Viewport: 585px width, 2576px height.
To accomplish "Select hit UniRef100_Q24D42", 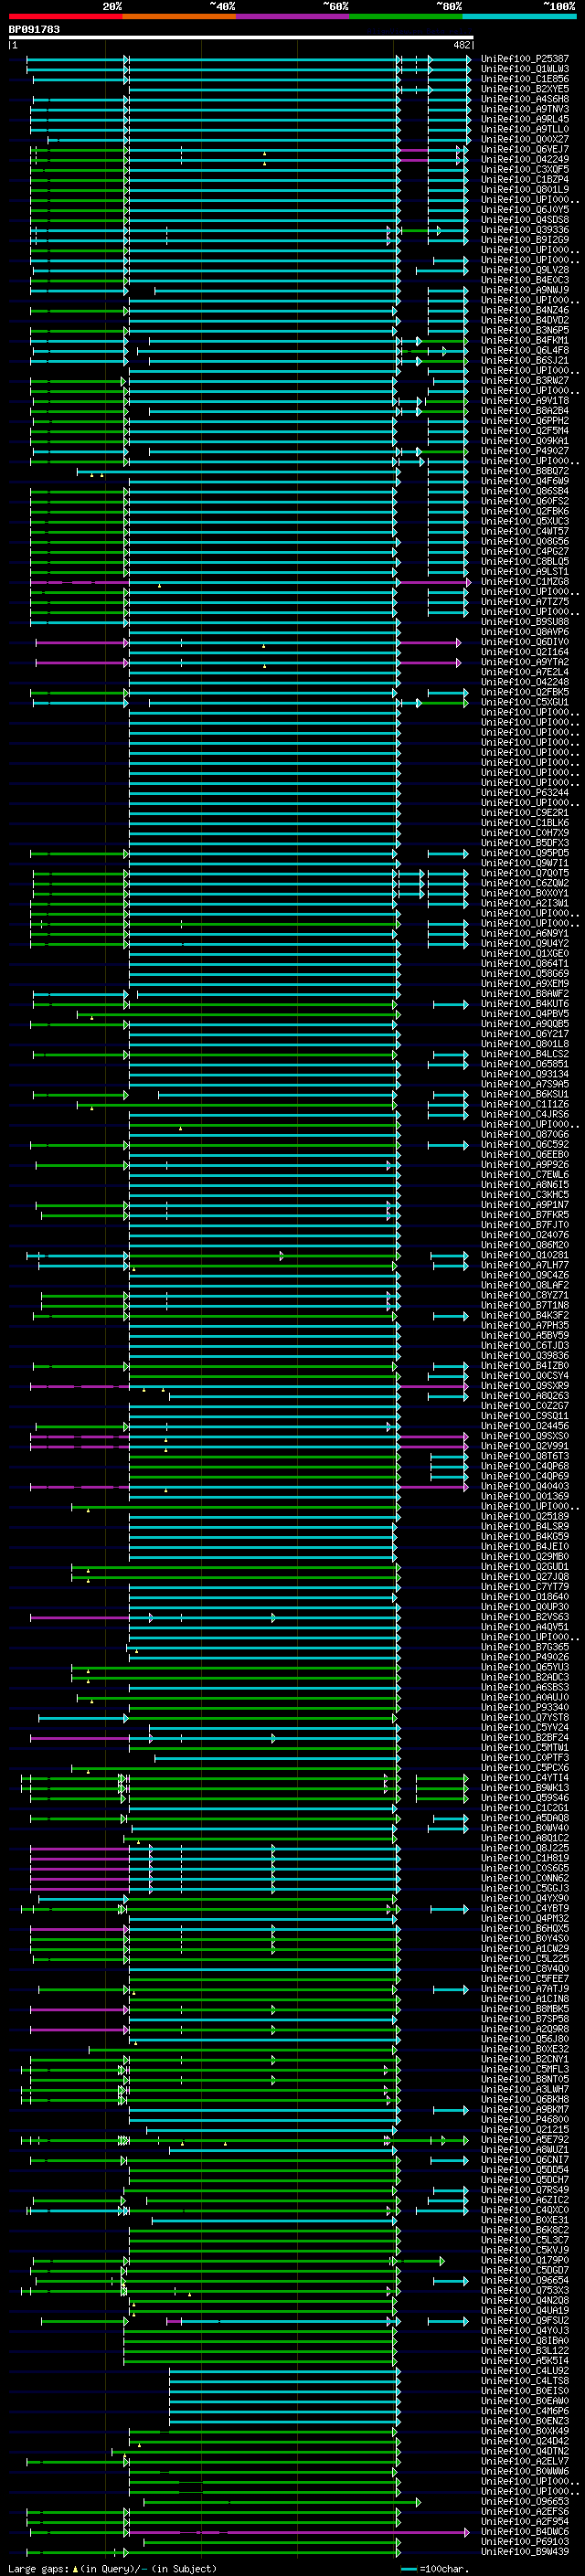I will click(x=525, y=2441).
